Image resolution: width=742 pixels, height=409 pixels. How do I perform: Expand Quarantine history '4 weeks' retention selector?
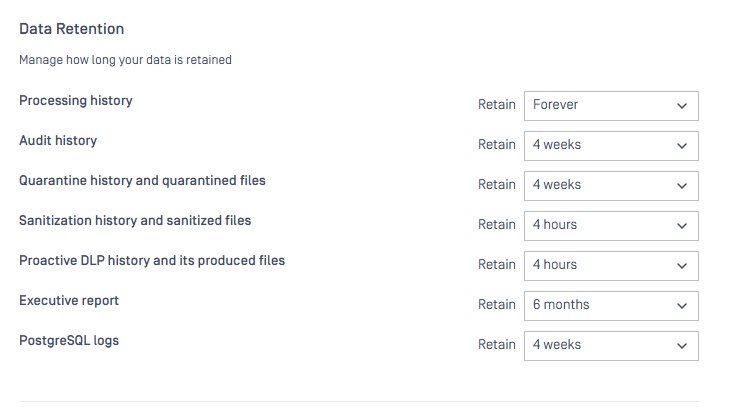pyautogui.click(x=600, y=185)
